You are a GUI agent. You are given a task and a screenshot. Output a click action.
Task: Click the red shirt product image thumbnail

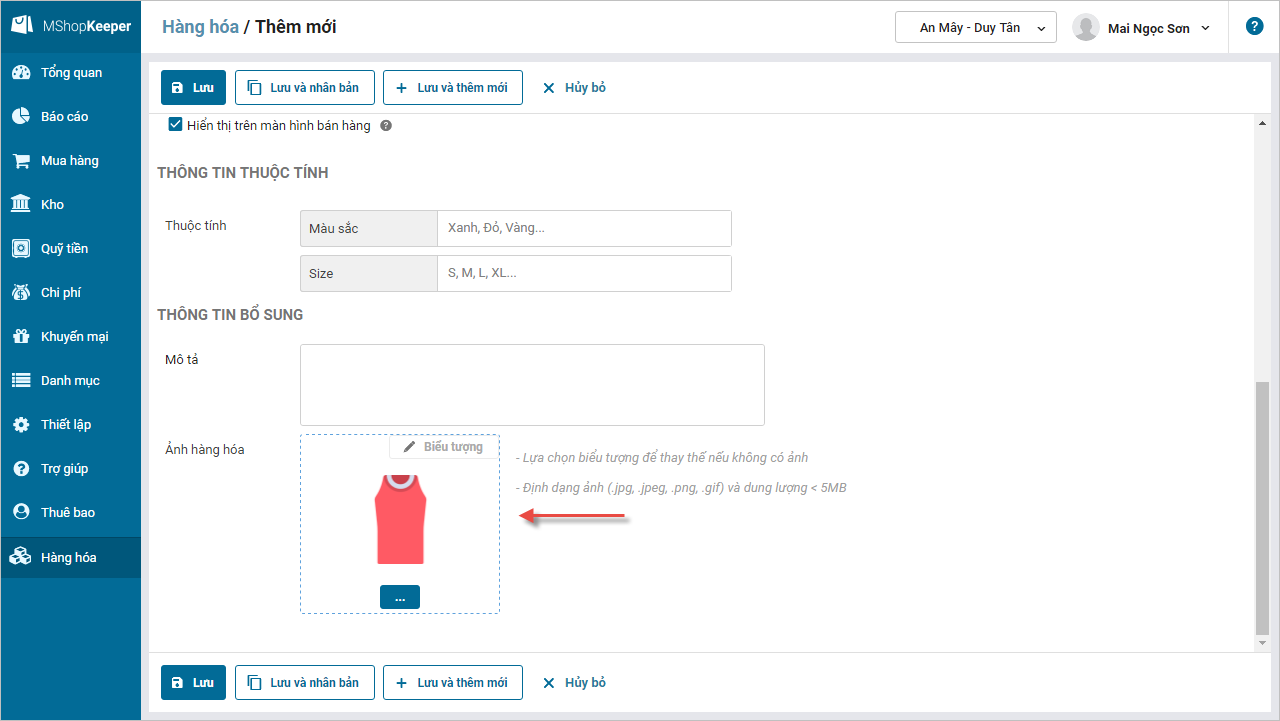400,520
